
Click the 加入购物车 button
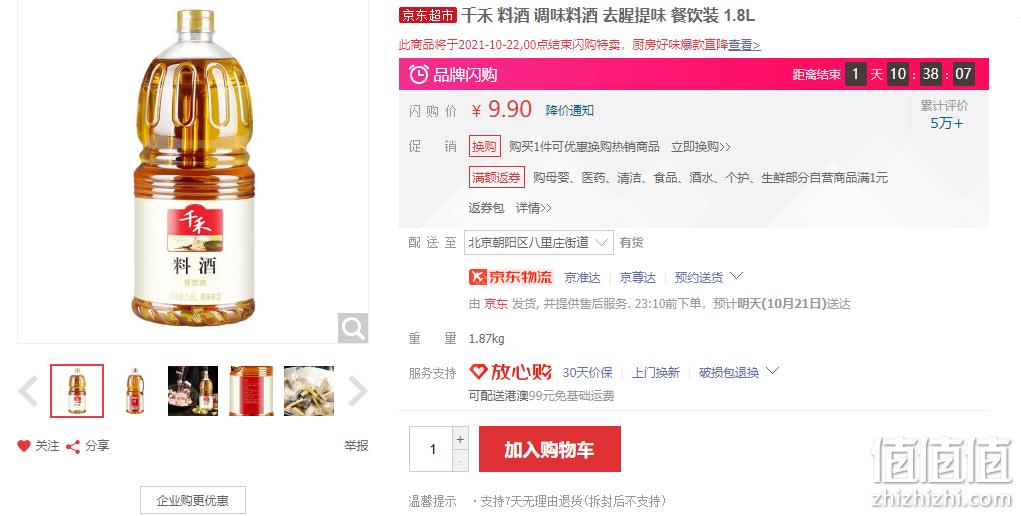pos(550,449)
